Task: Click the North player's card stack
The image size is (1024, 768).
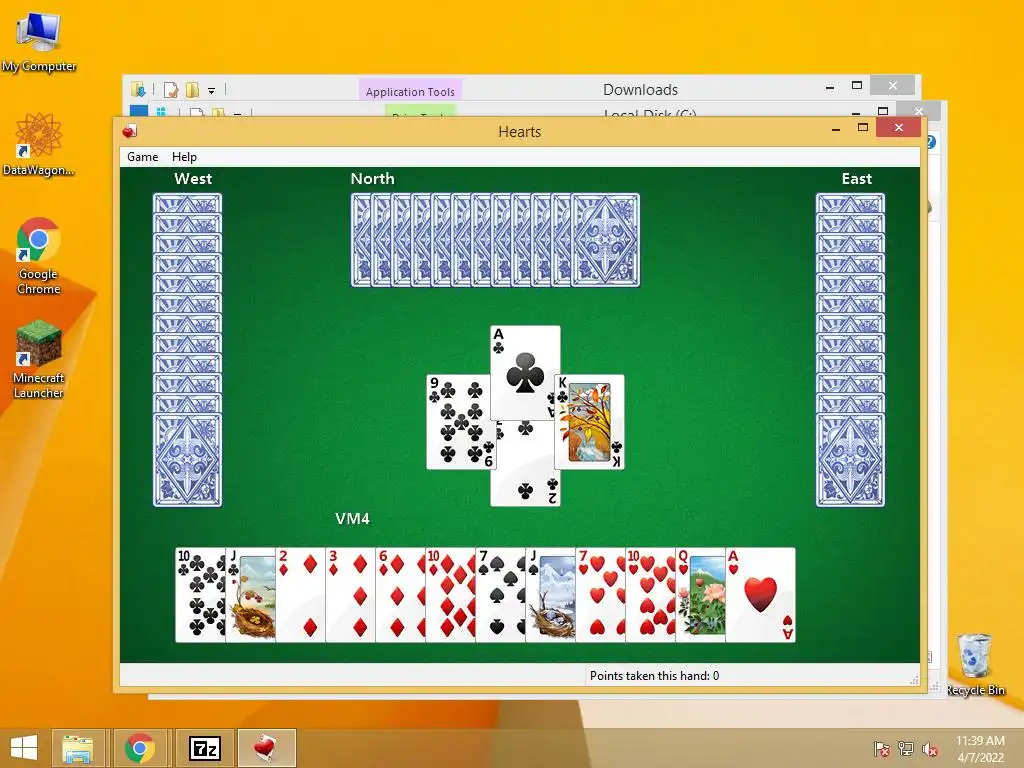Action: tap(495, 240)
